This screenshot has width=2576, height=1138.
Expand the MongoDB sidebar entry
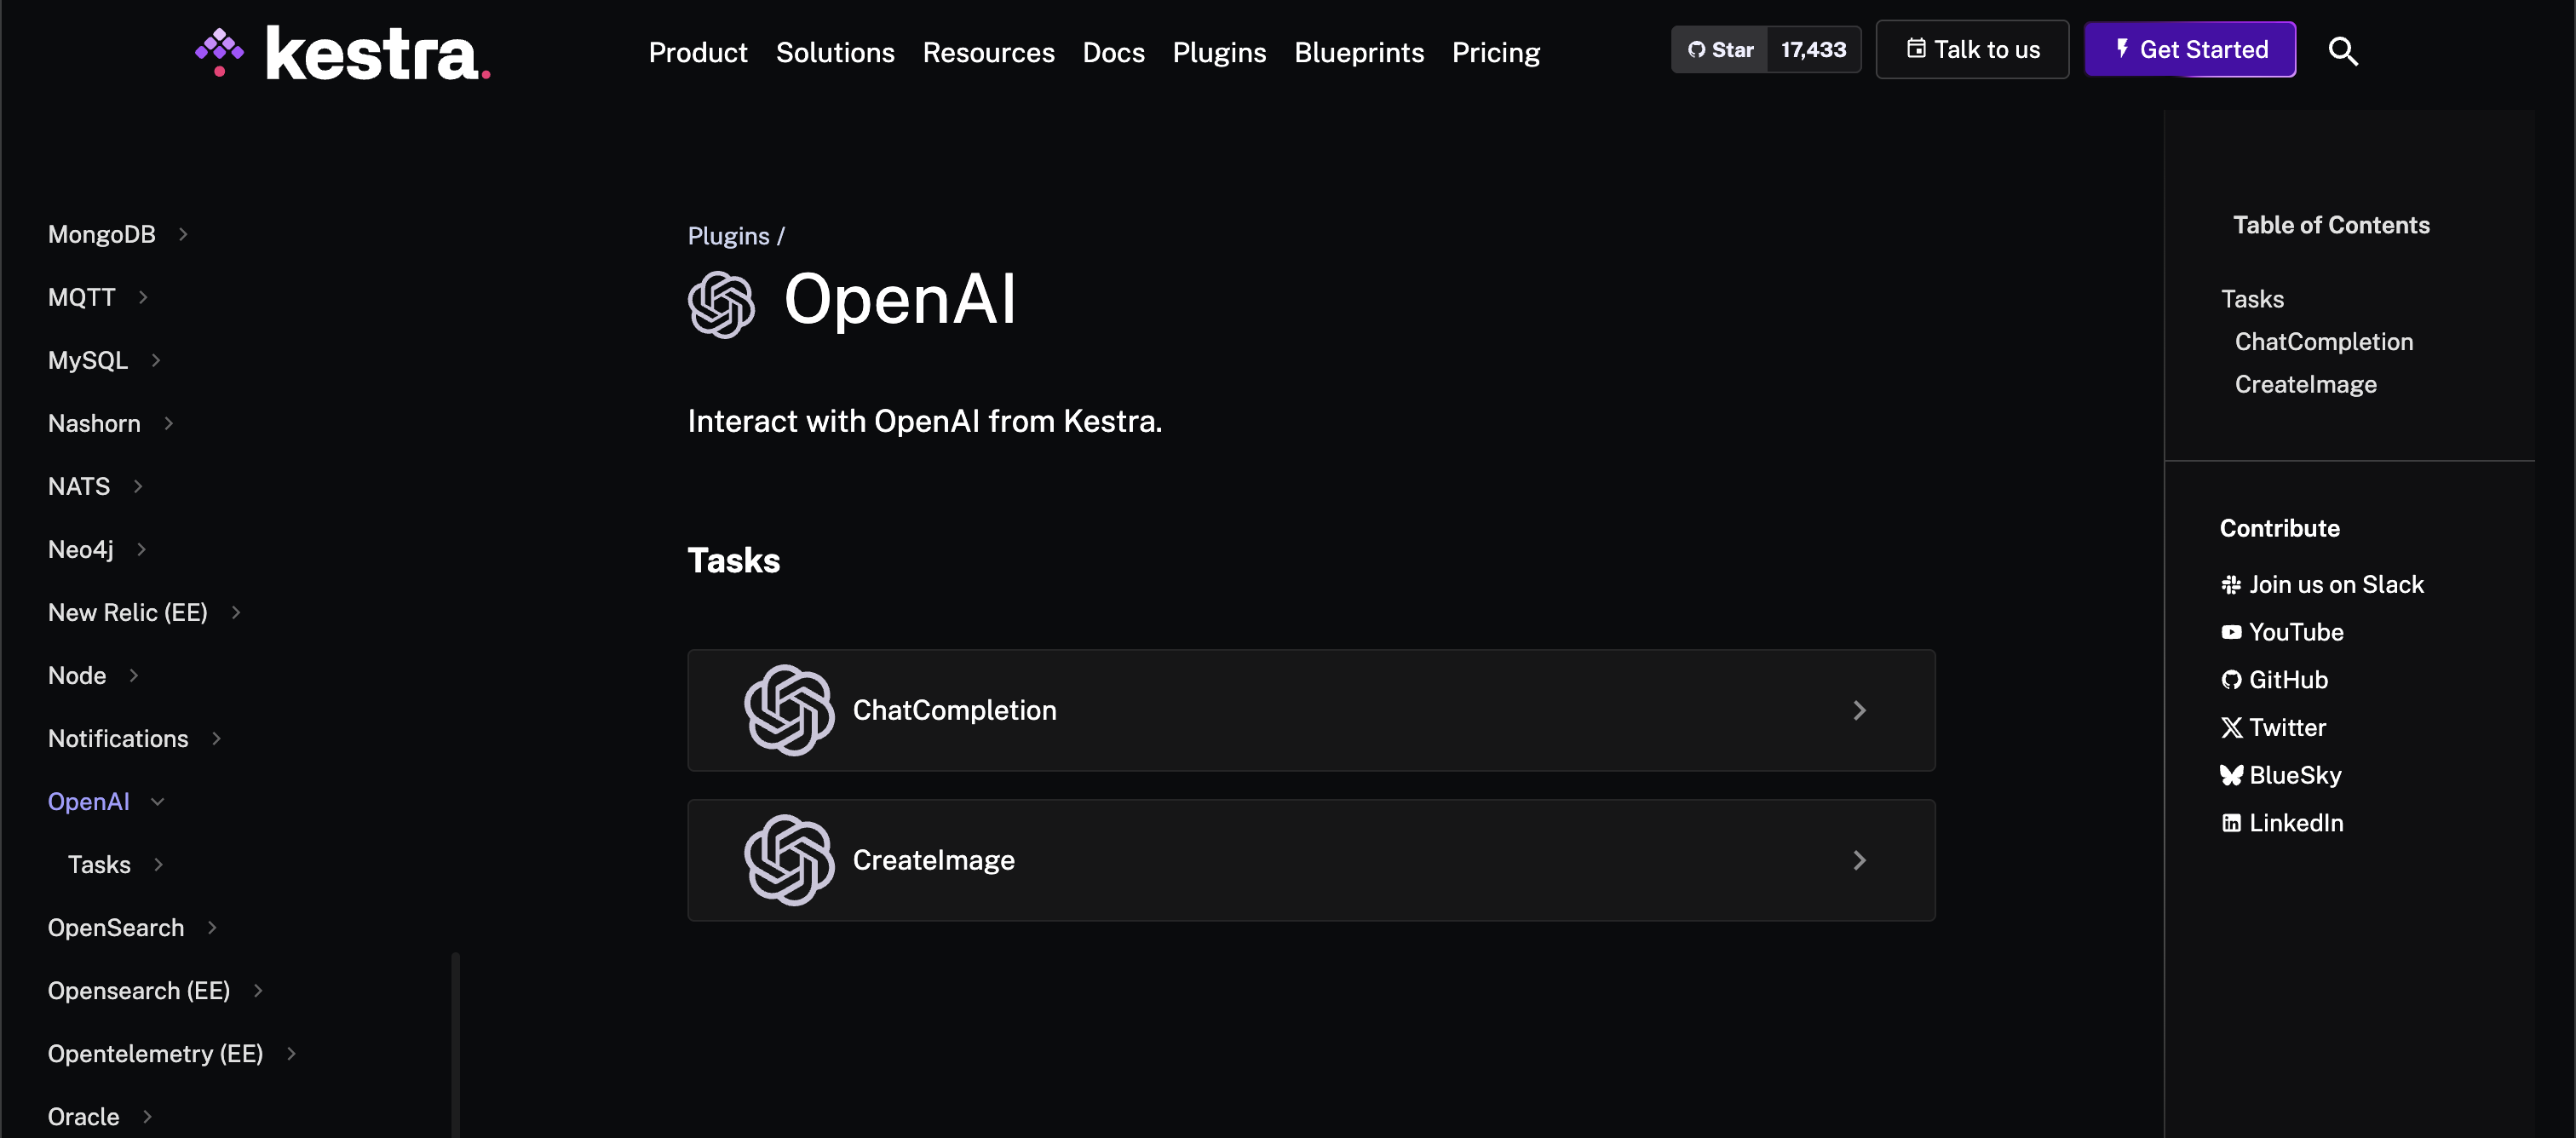[x=184, y=233]
